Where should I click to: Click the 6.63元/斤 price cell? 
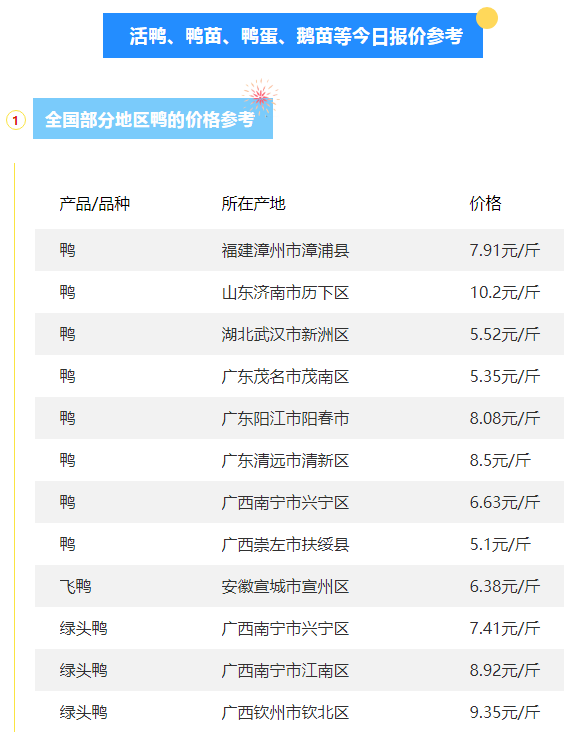(505, 502)
